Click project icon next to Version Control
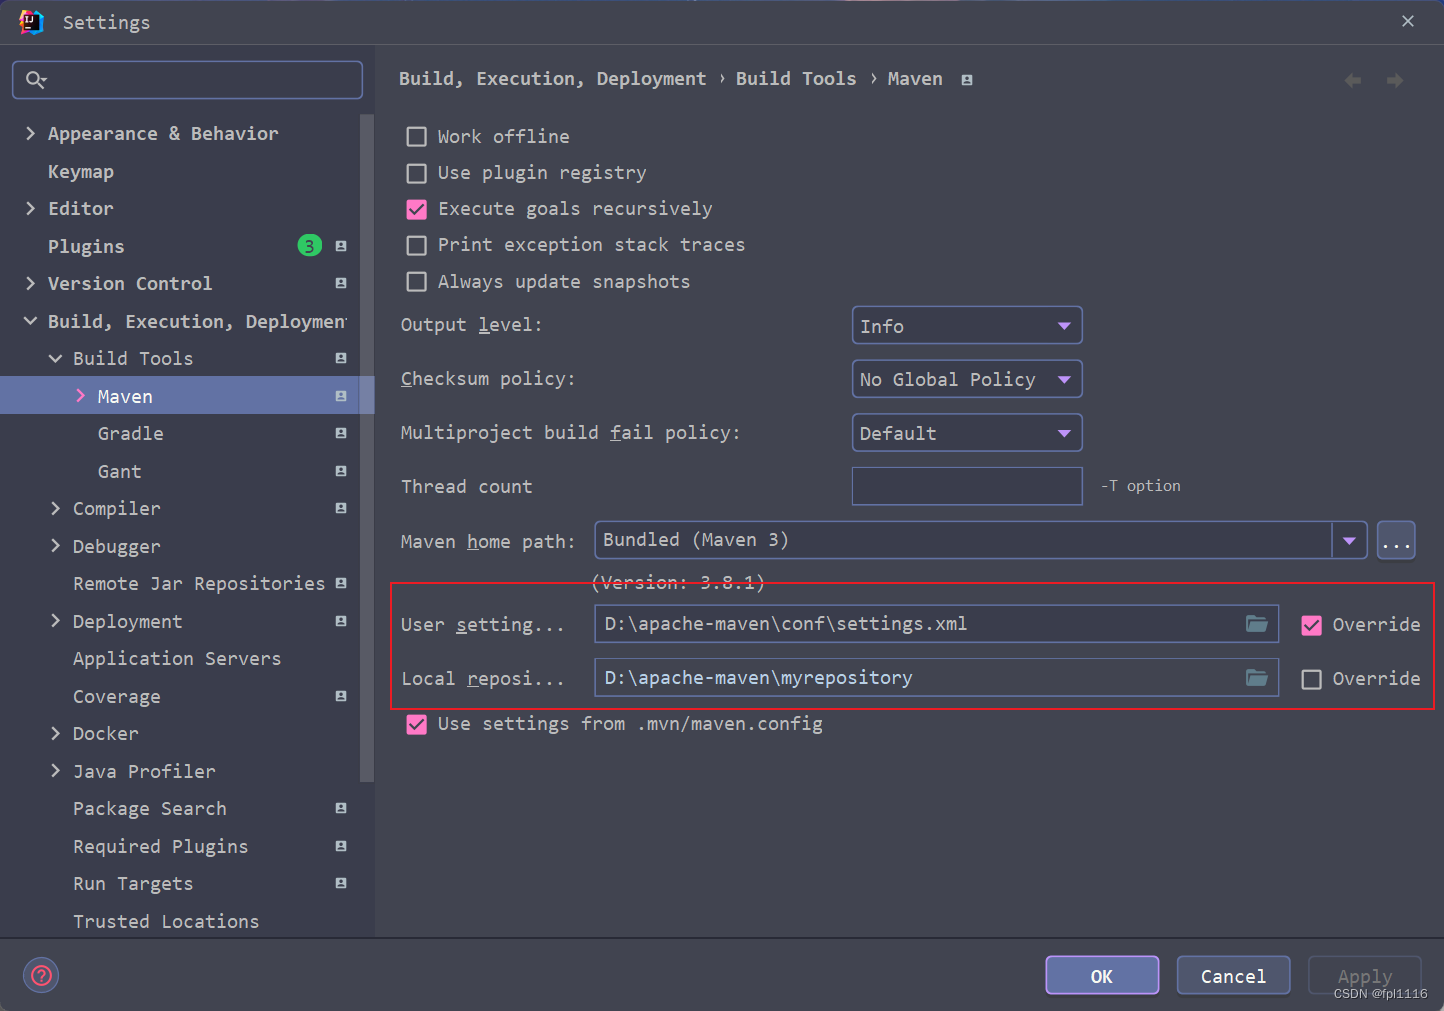 click(x=341, y=284)
